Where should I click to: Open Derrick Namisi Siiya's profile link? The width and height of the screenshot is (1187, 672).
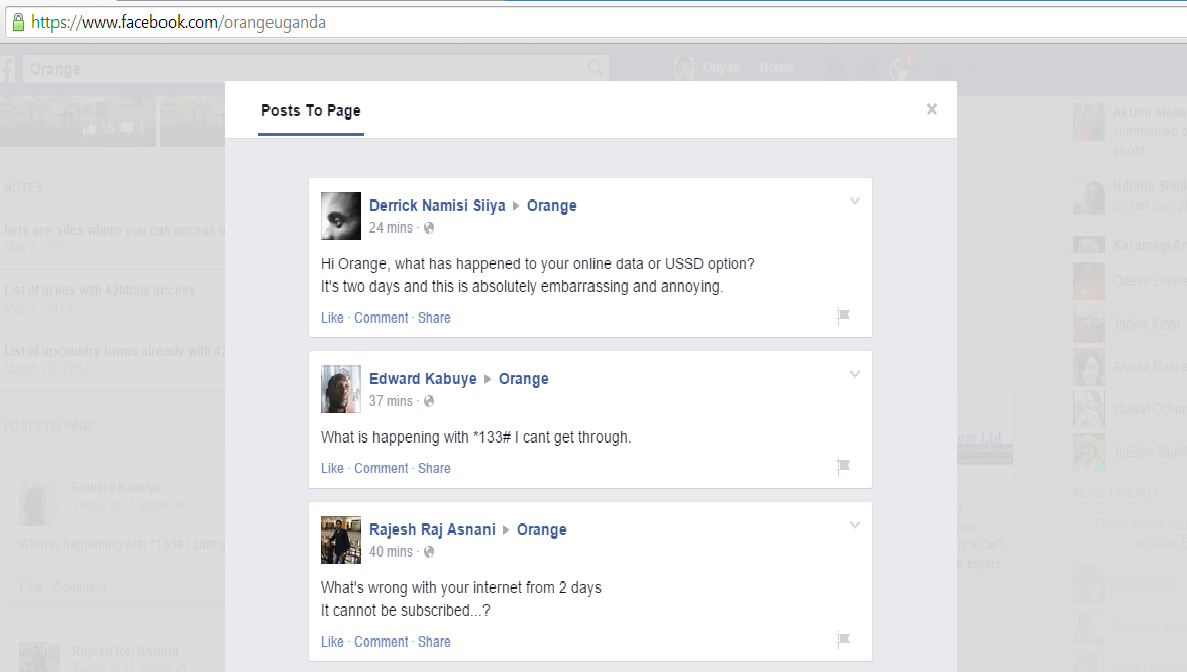point(437,206)
